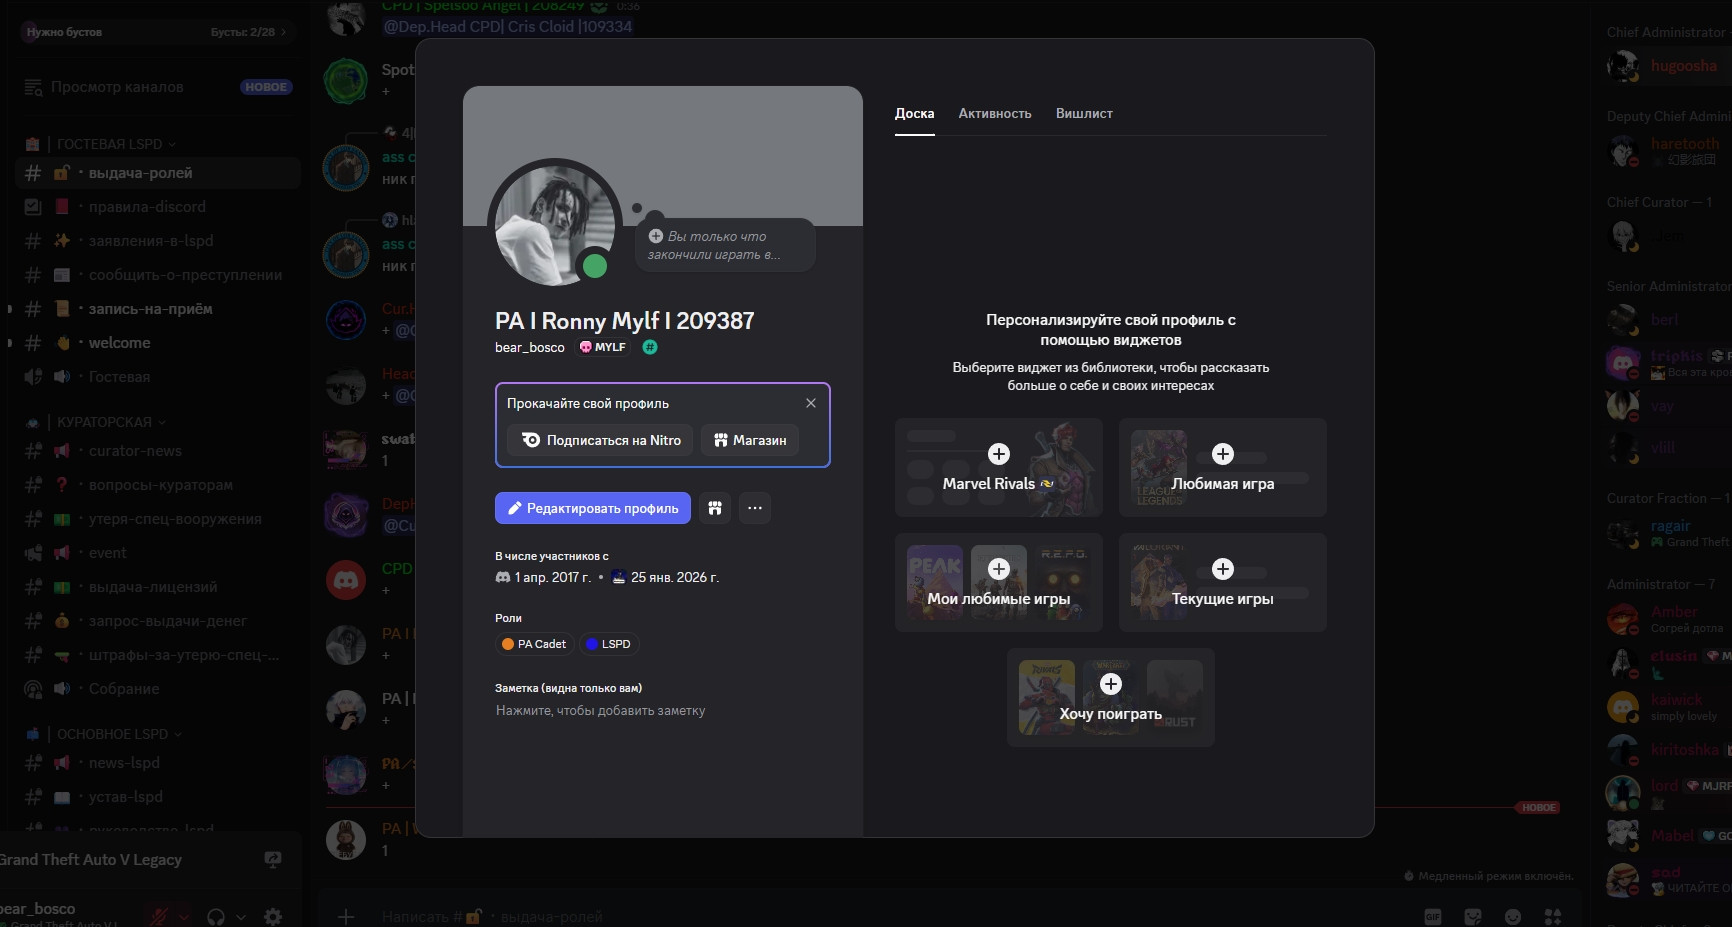Click member haretooth in member list
The image size is (1732, 927).
(x=1666, y=151)
